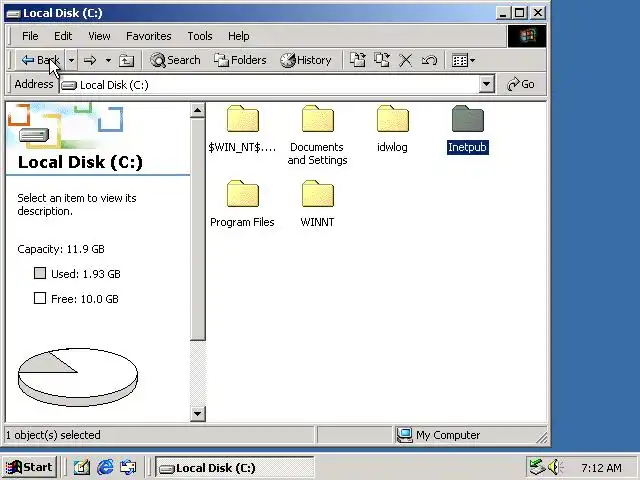The height and width of the screenshot is (480, 640).
Task: Open the View menu
Action: (x=99, y=36)
